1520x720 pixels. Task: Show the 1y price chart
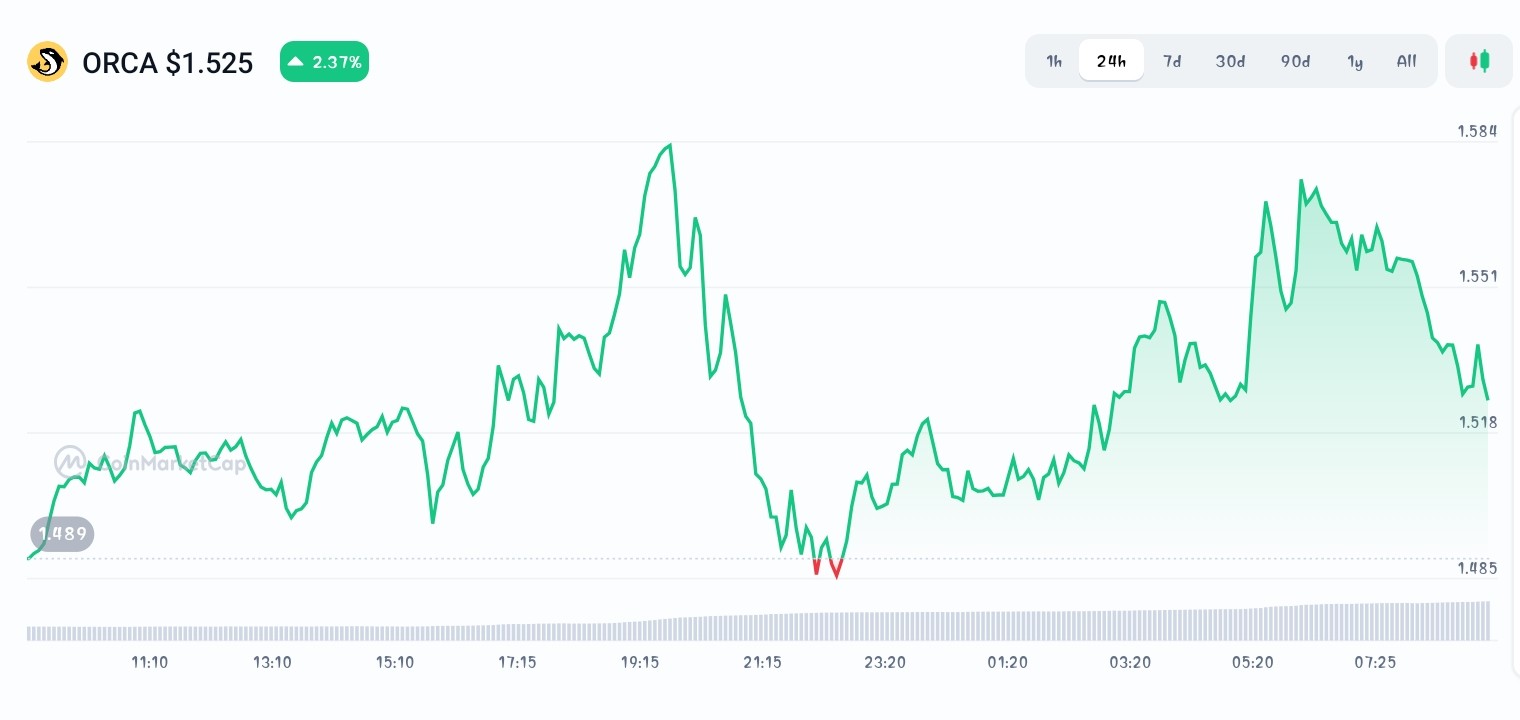(1355, 61)
